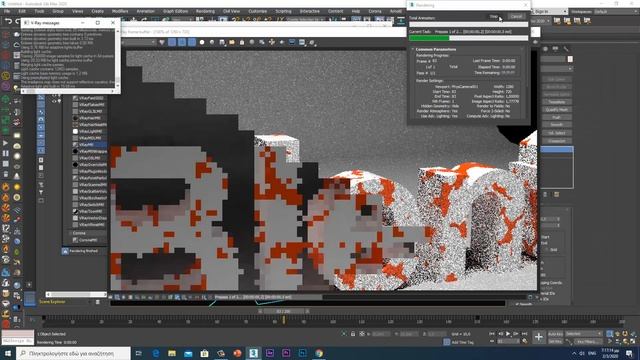Go to the start frame

pyautogui.click(x=492, y=334)
